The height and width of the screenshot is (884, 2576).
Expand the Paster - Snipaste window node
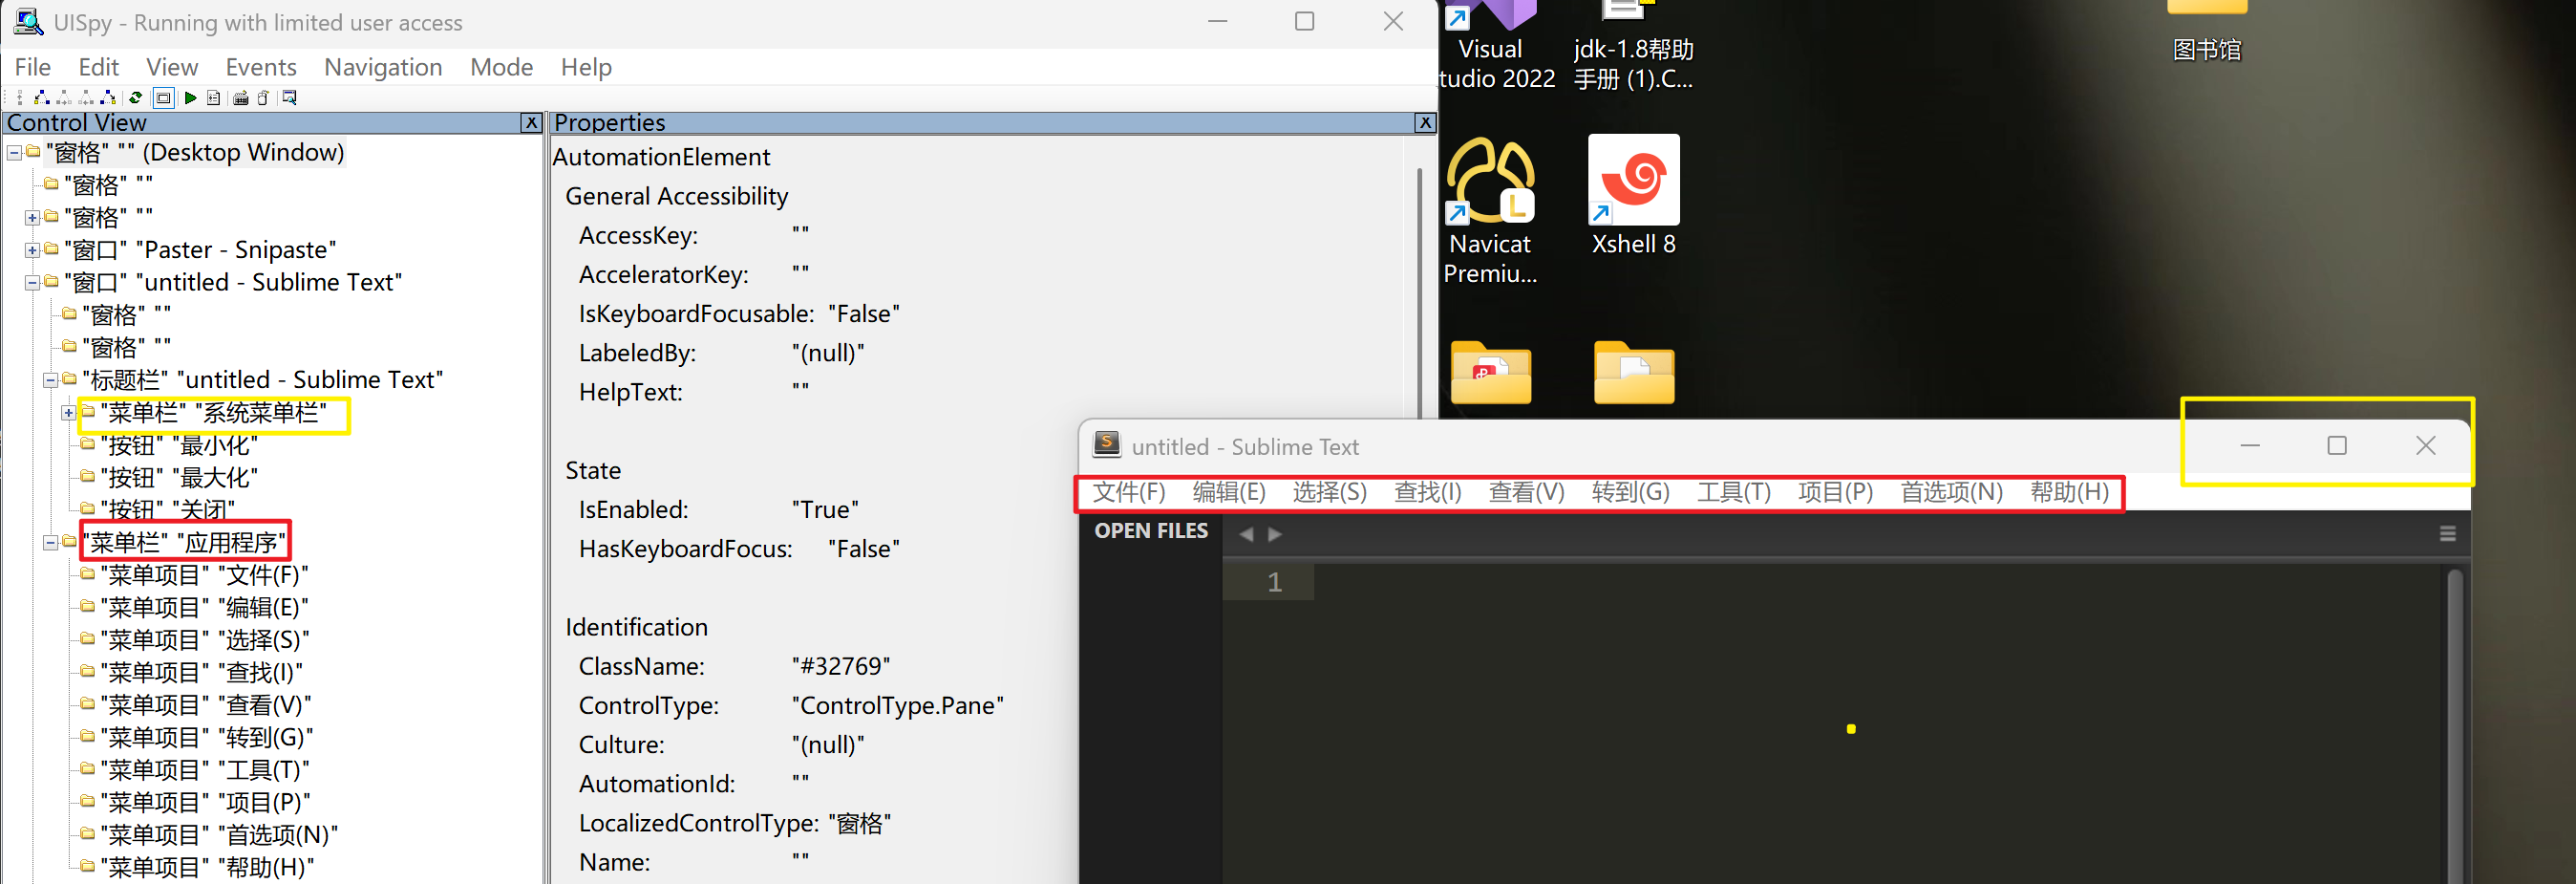32,250
